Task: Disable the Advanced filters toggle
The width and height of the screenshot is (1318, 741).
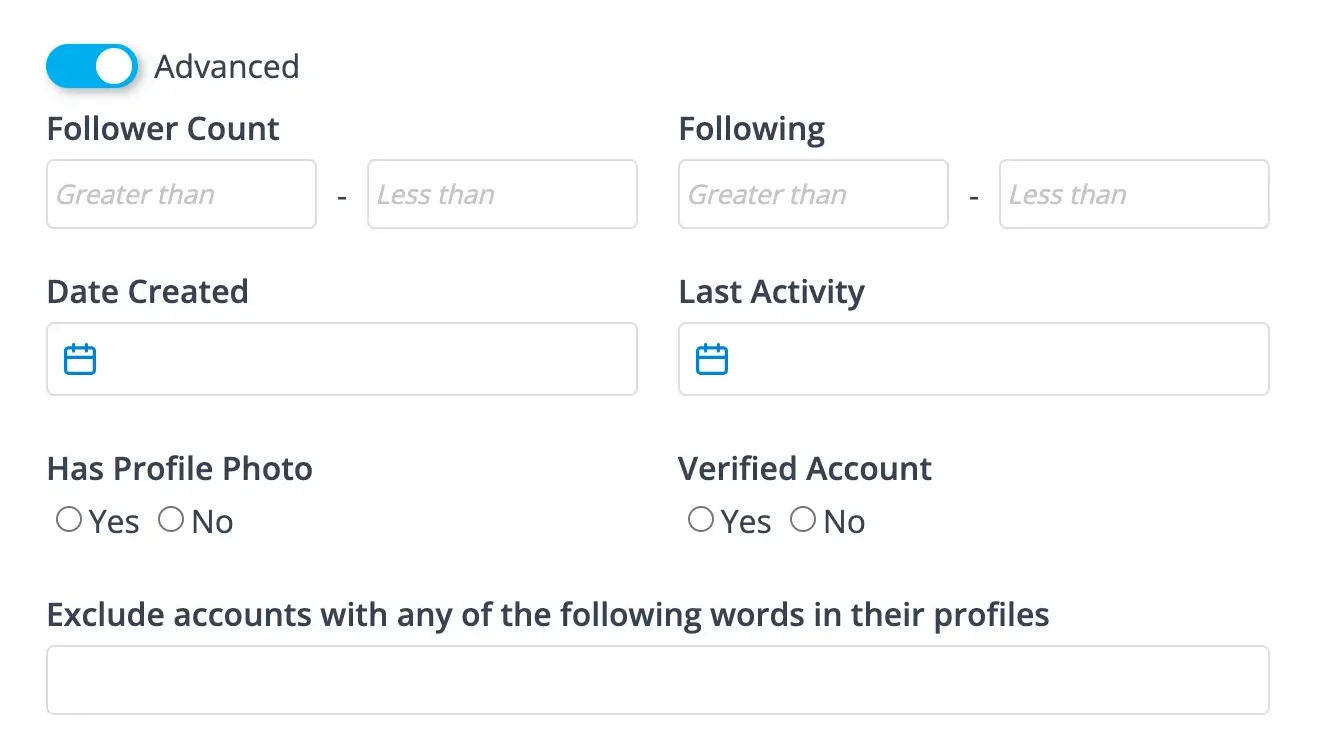Action: coord(92,65)
